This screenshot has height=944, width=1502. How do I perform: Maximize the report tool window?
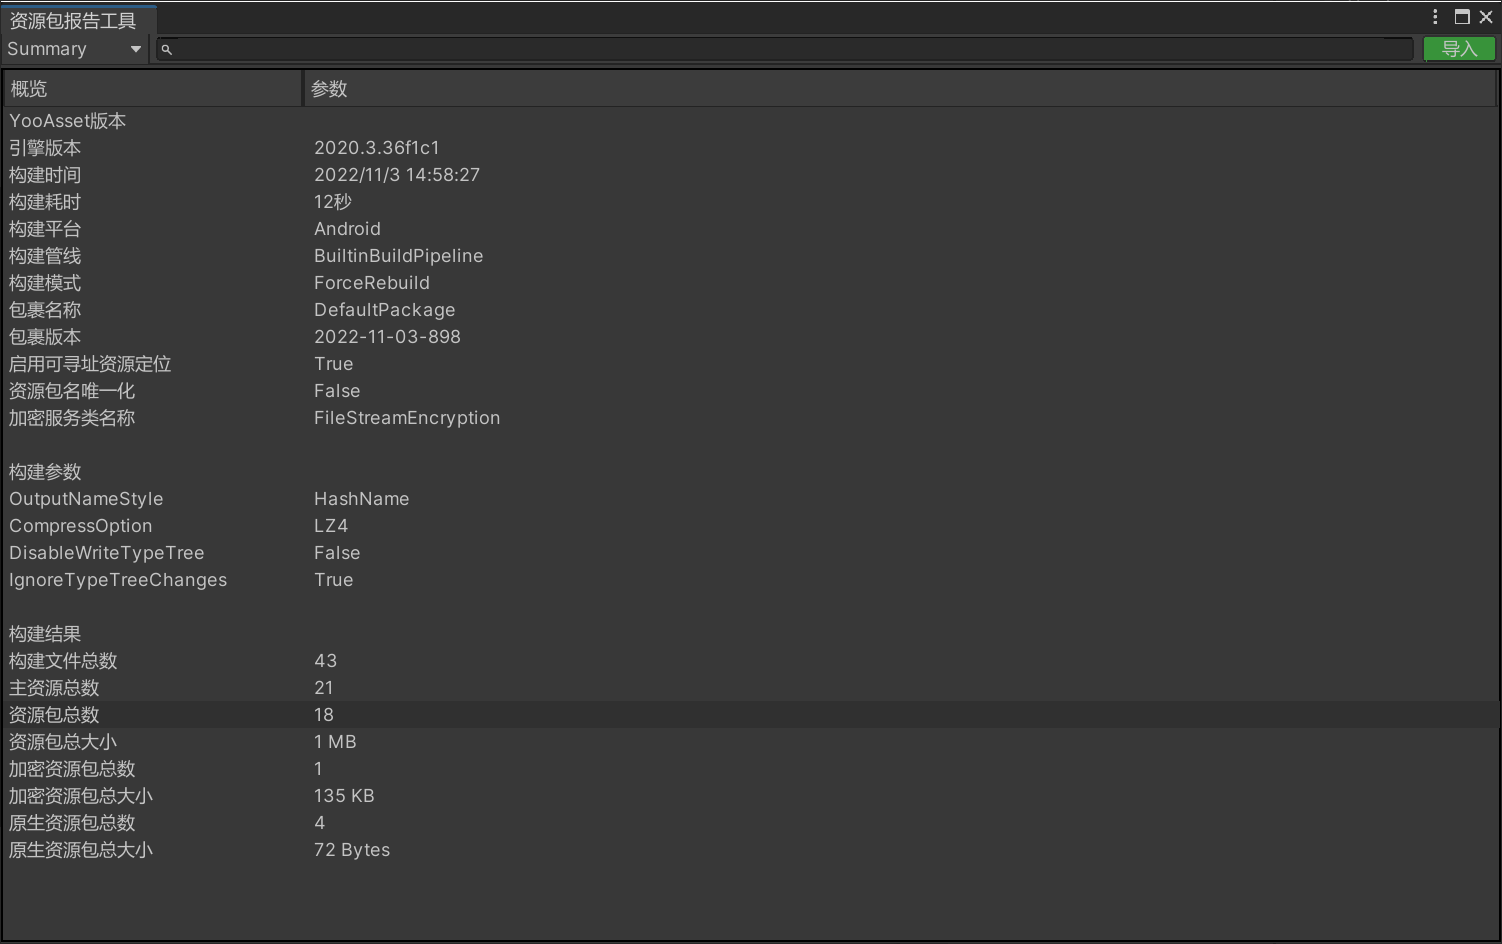pyautogui.click(x=1462, y=17)
